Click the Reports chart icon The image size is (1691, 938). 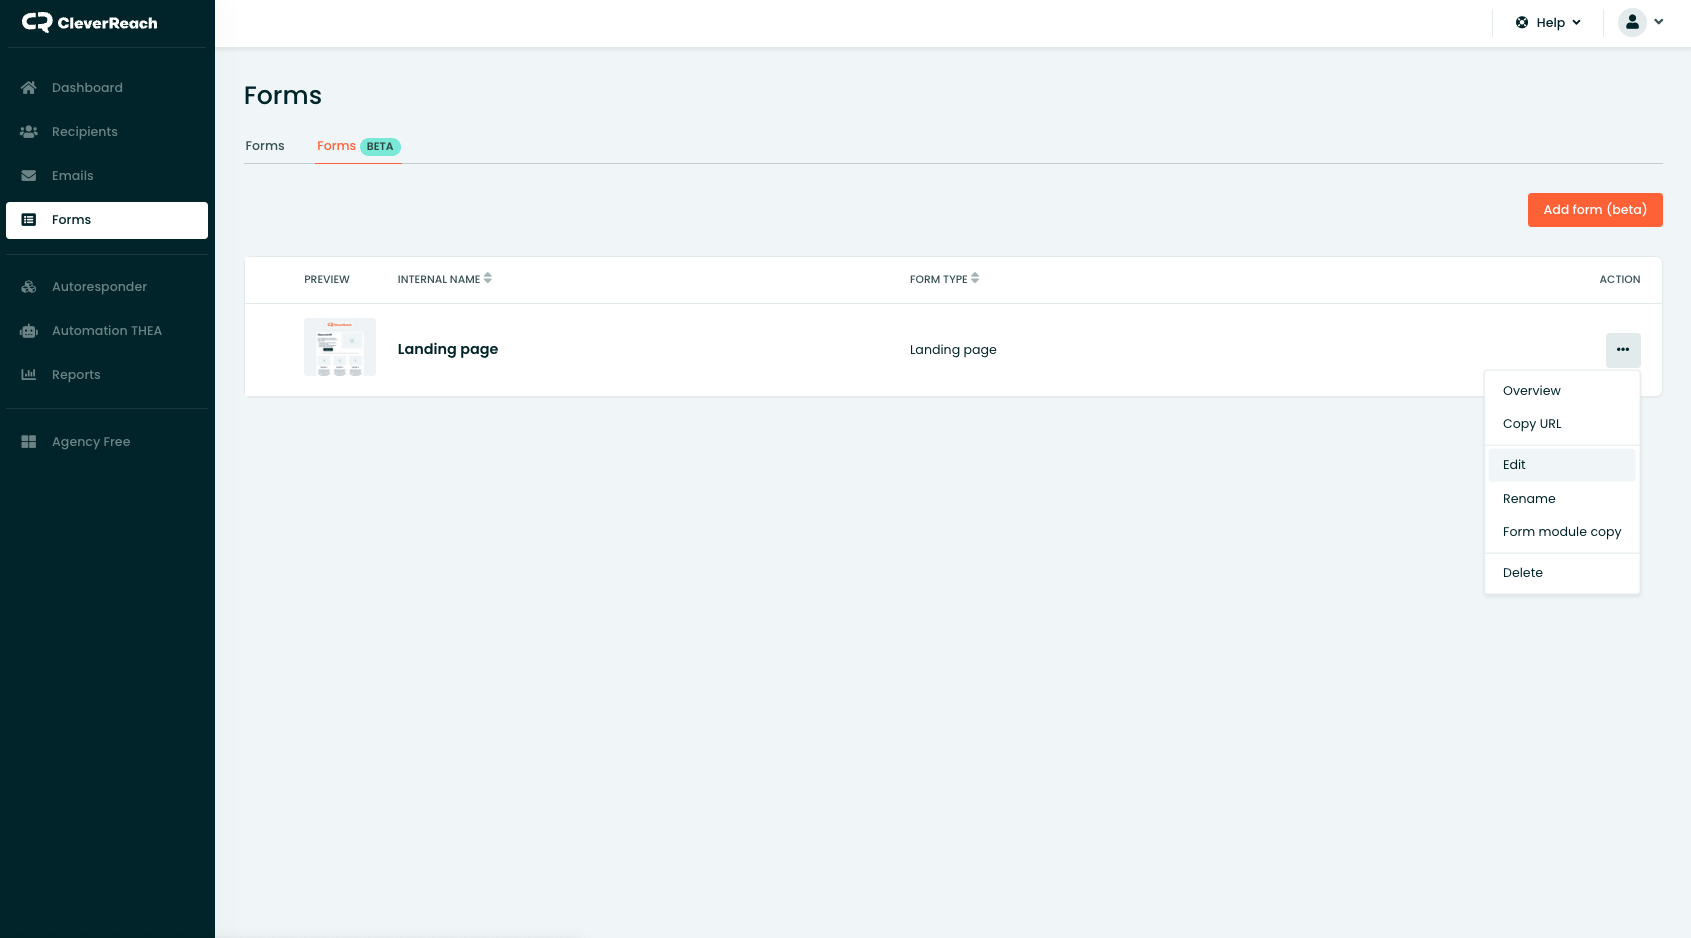[x=29, y=375]
